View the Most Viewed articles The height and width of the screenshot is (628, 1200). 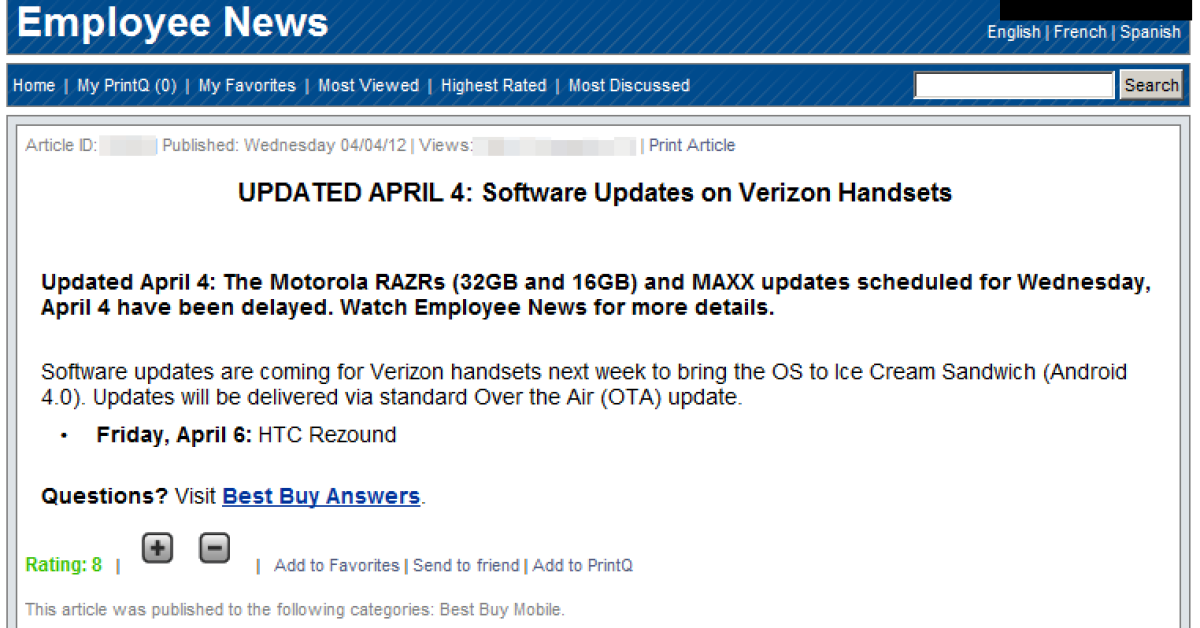tap(368, 86)
